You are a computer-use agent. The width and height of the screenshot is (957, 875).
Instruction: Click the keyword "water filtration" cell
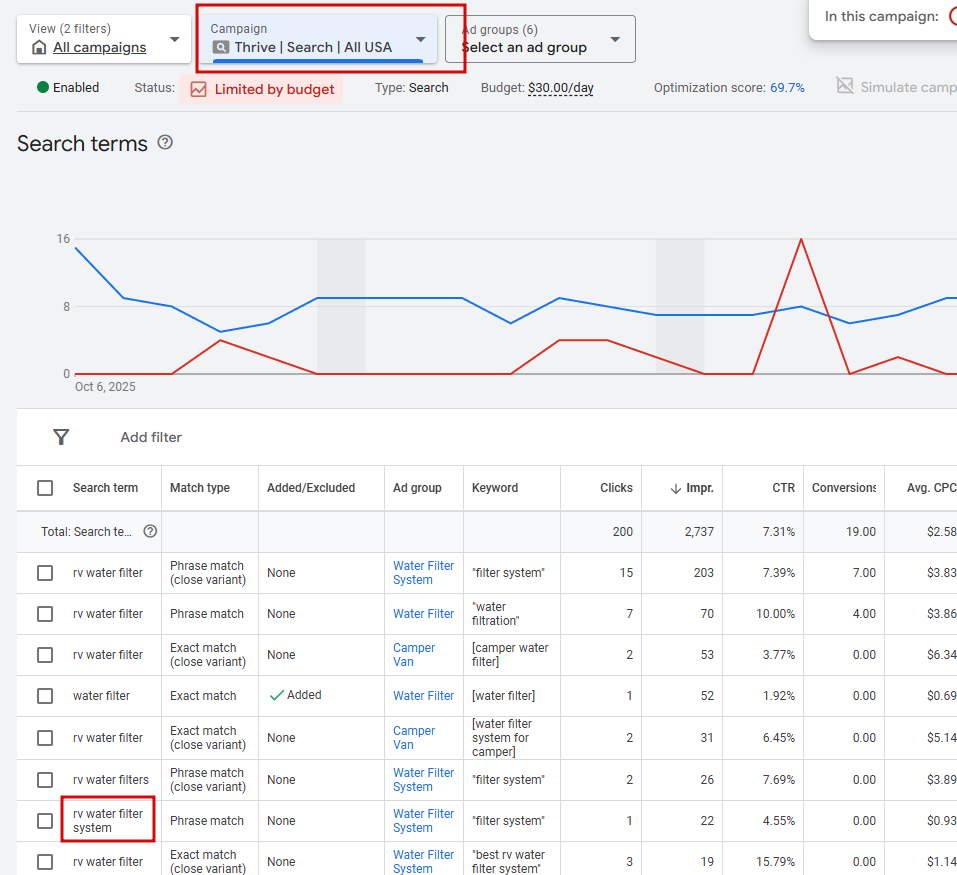pos(495,614)
